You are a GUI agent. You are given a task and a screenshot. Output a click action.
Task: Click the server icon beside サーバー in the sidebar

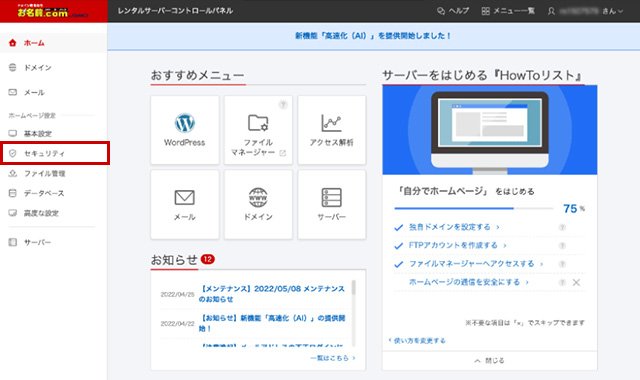[x=13, y=242]
